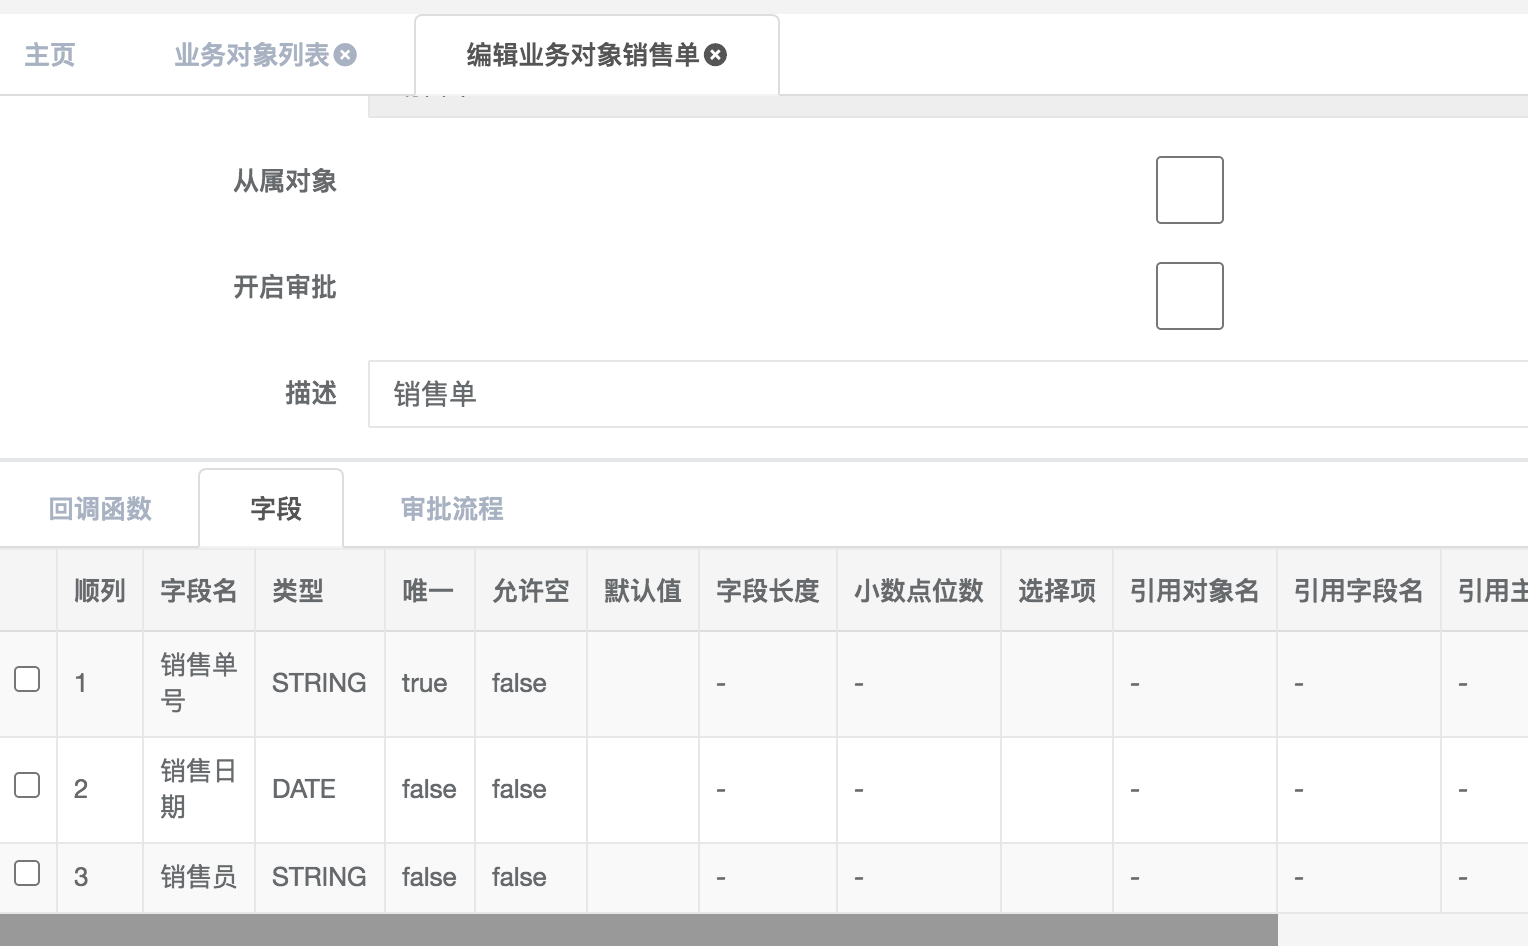Open the 回调函数 tab
Image resolution: width=1528 pixels, height=946 pixels.
(x=100, y=509)
